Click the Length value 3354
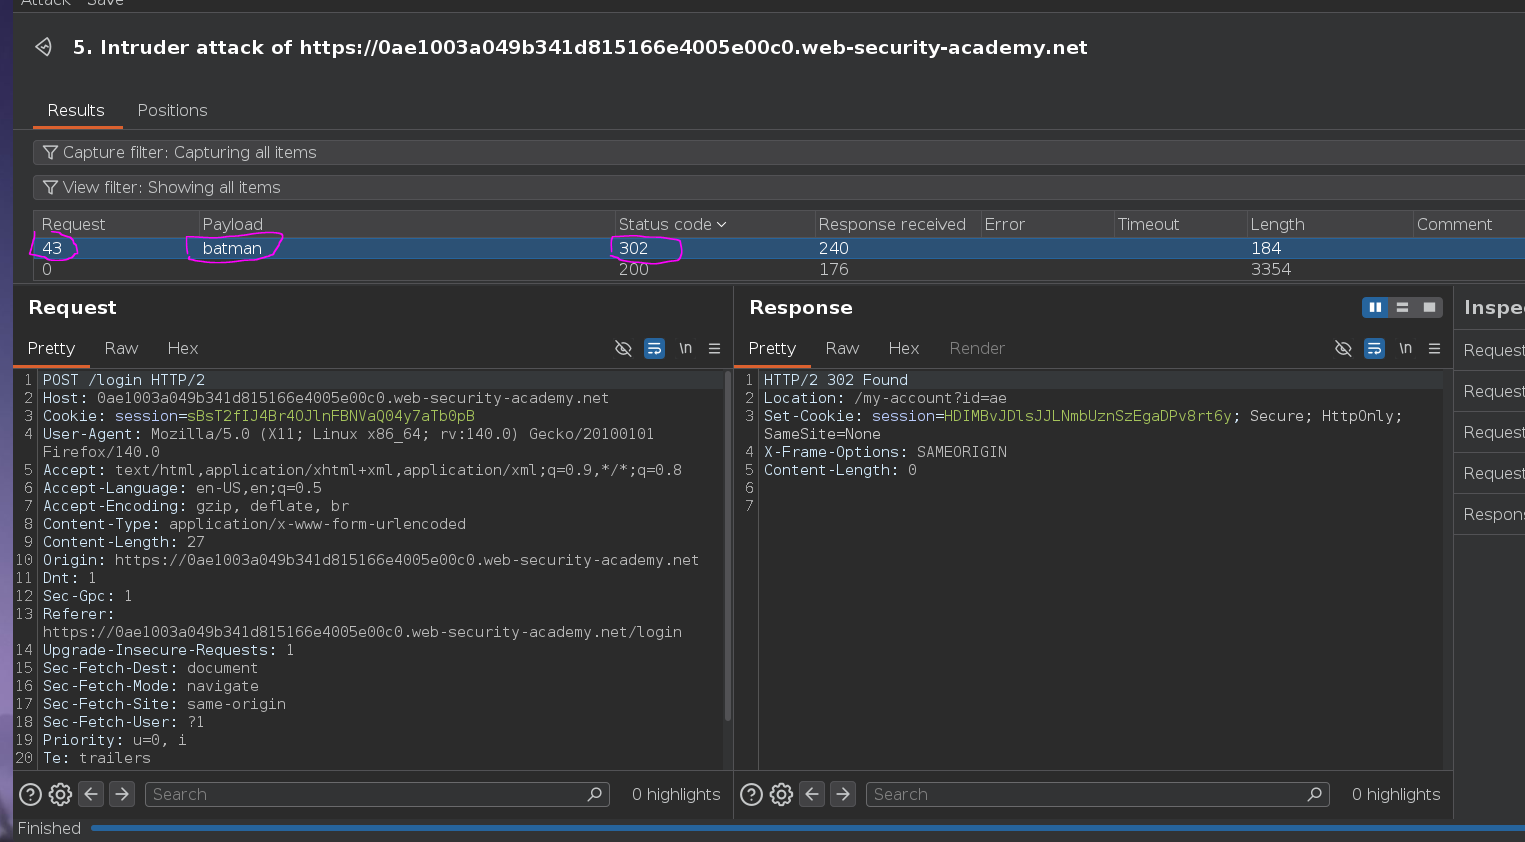This screenshot has height=842, width=1525. [x=1271, y=269]
